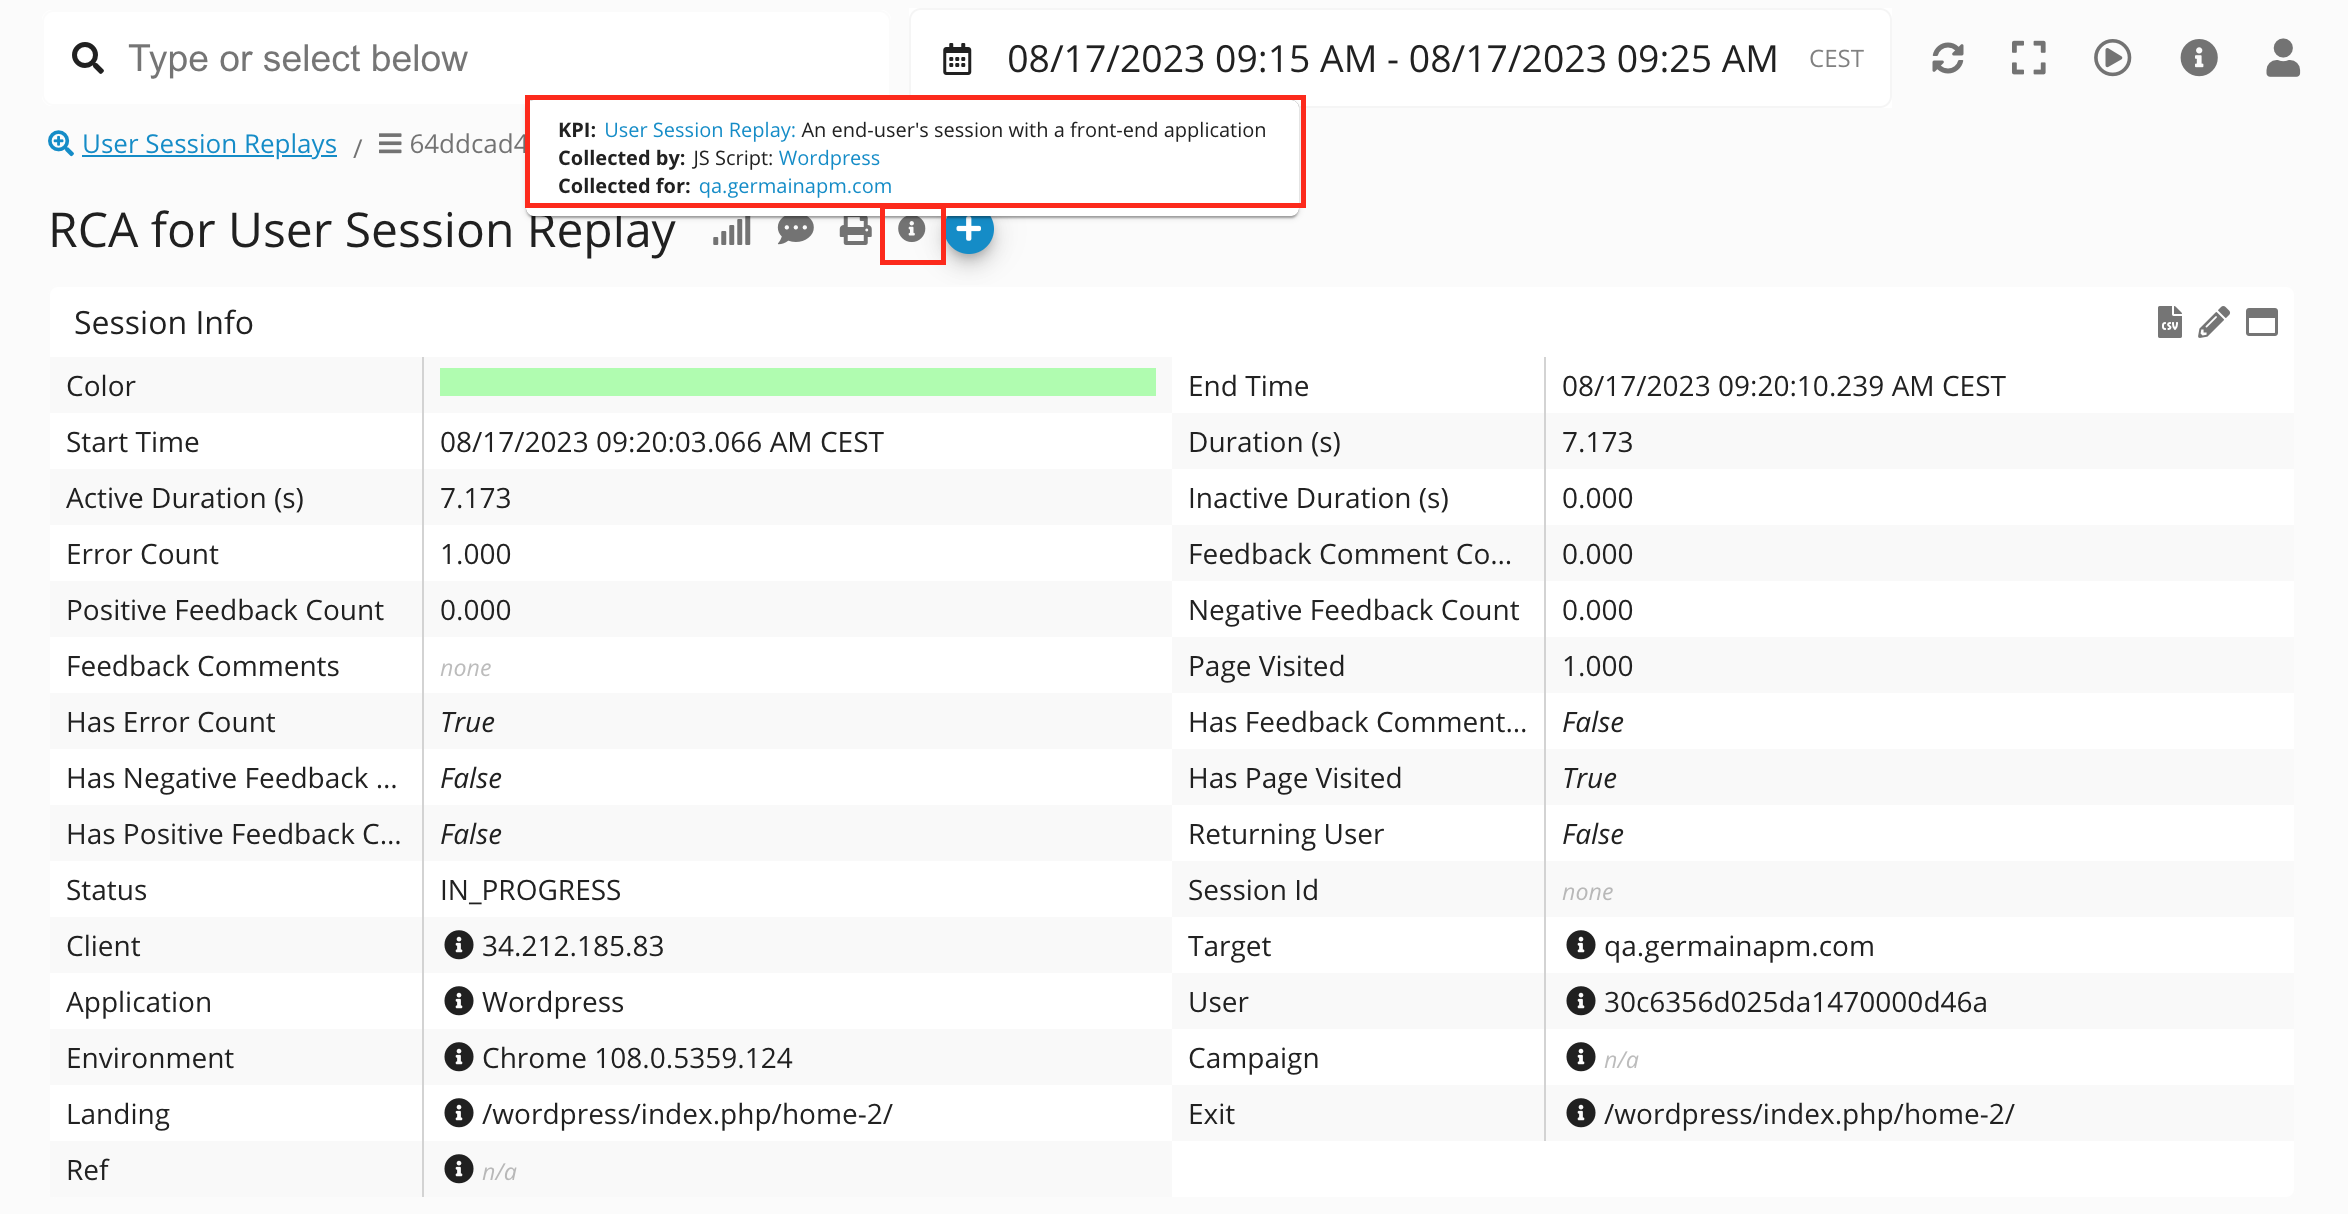Click the green Color bar swatch

point(797,383)
